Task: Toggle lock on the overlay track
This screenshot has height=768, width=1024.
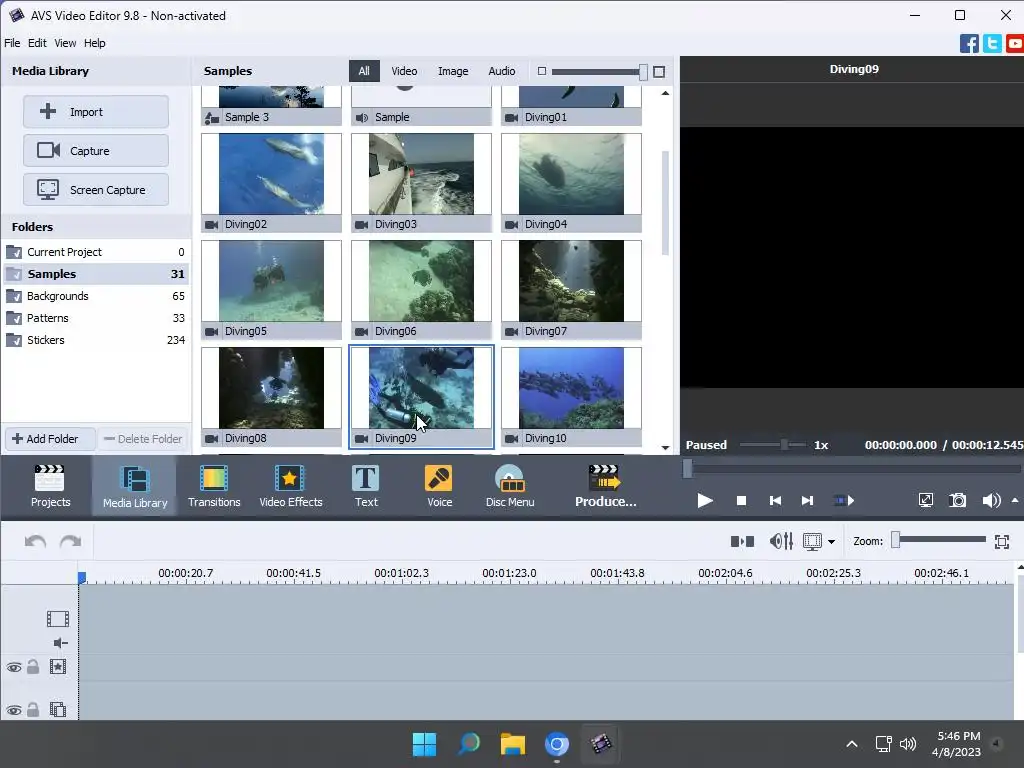Action: (33, 709)
